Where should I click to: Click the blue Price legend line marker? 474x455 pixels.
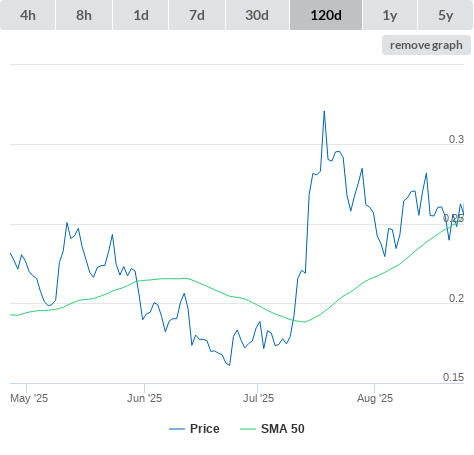tap(177, 429)
